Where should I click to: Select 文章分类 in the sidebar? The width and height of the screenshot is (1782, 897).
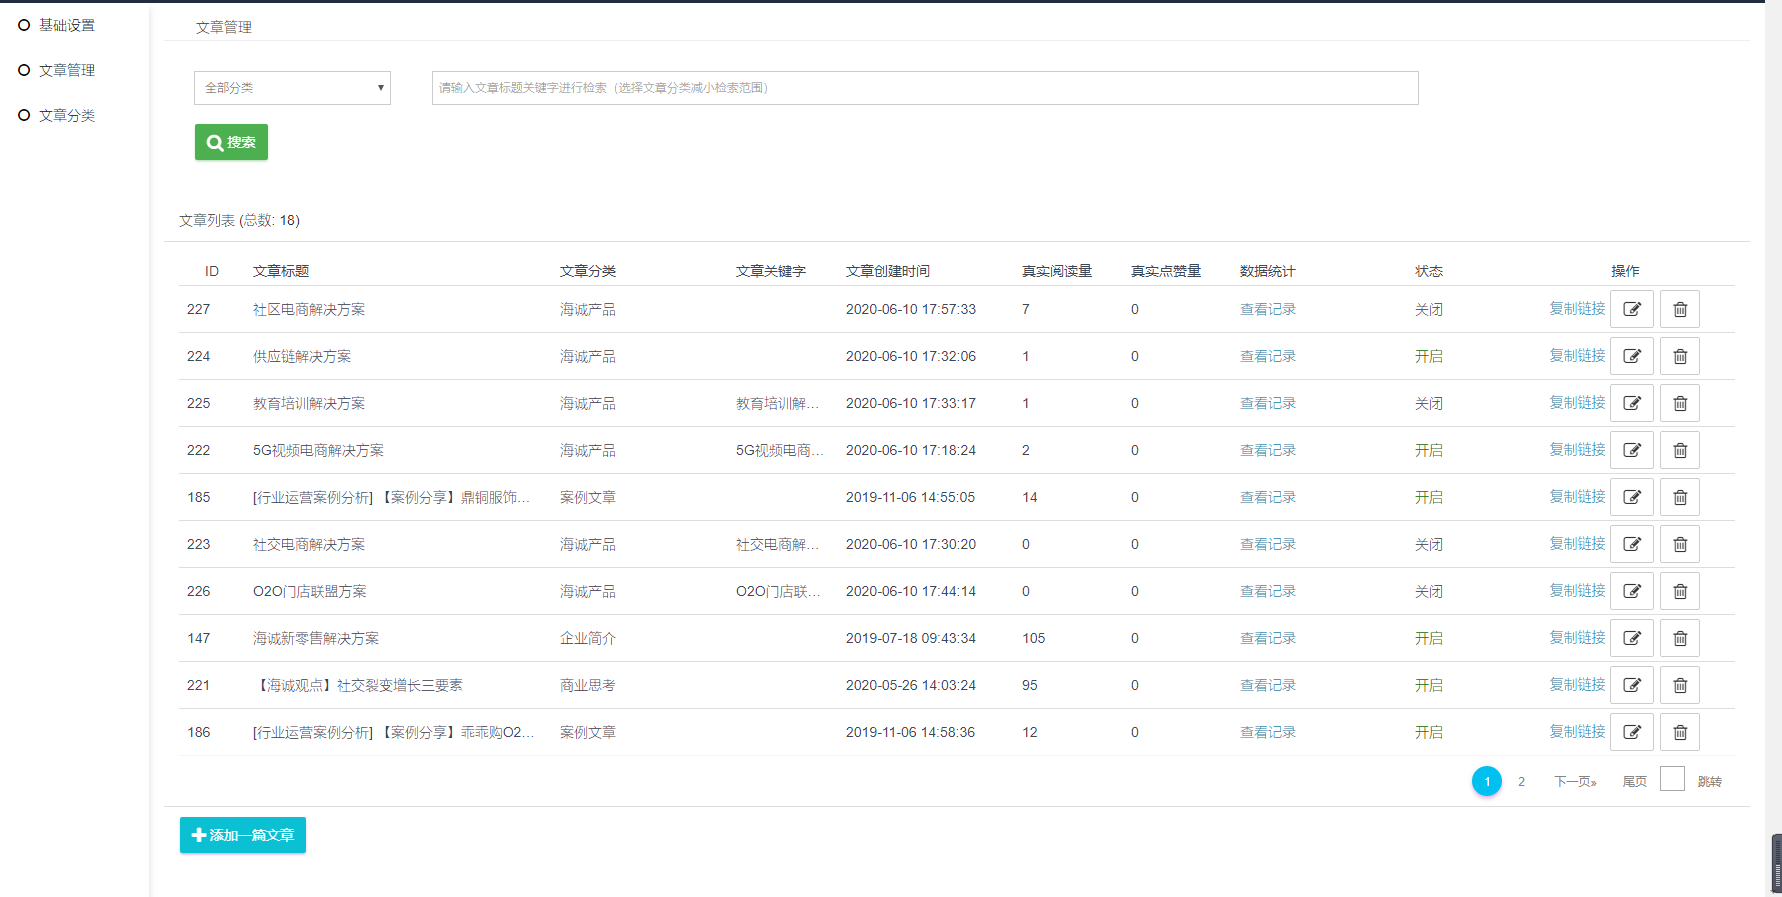(66, 115)
